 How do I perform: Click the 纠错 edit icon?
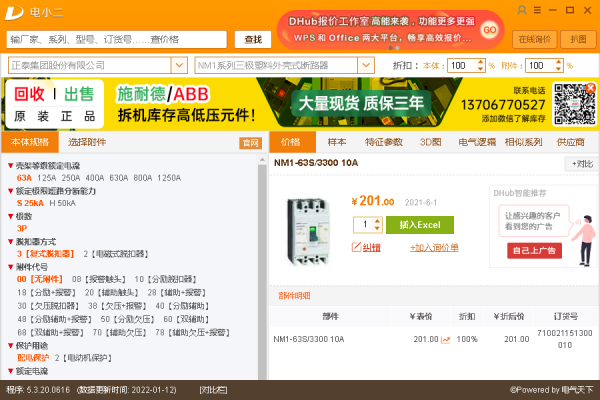(356, 247)
